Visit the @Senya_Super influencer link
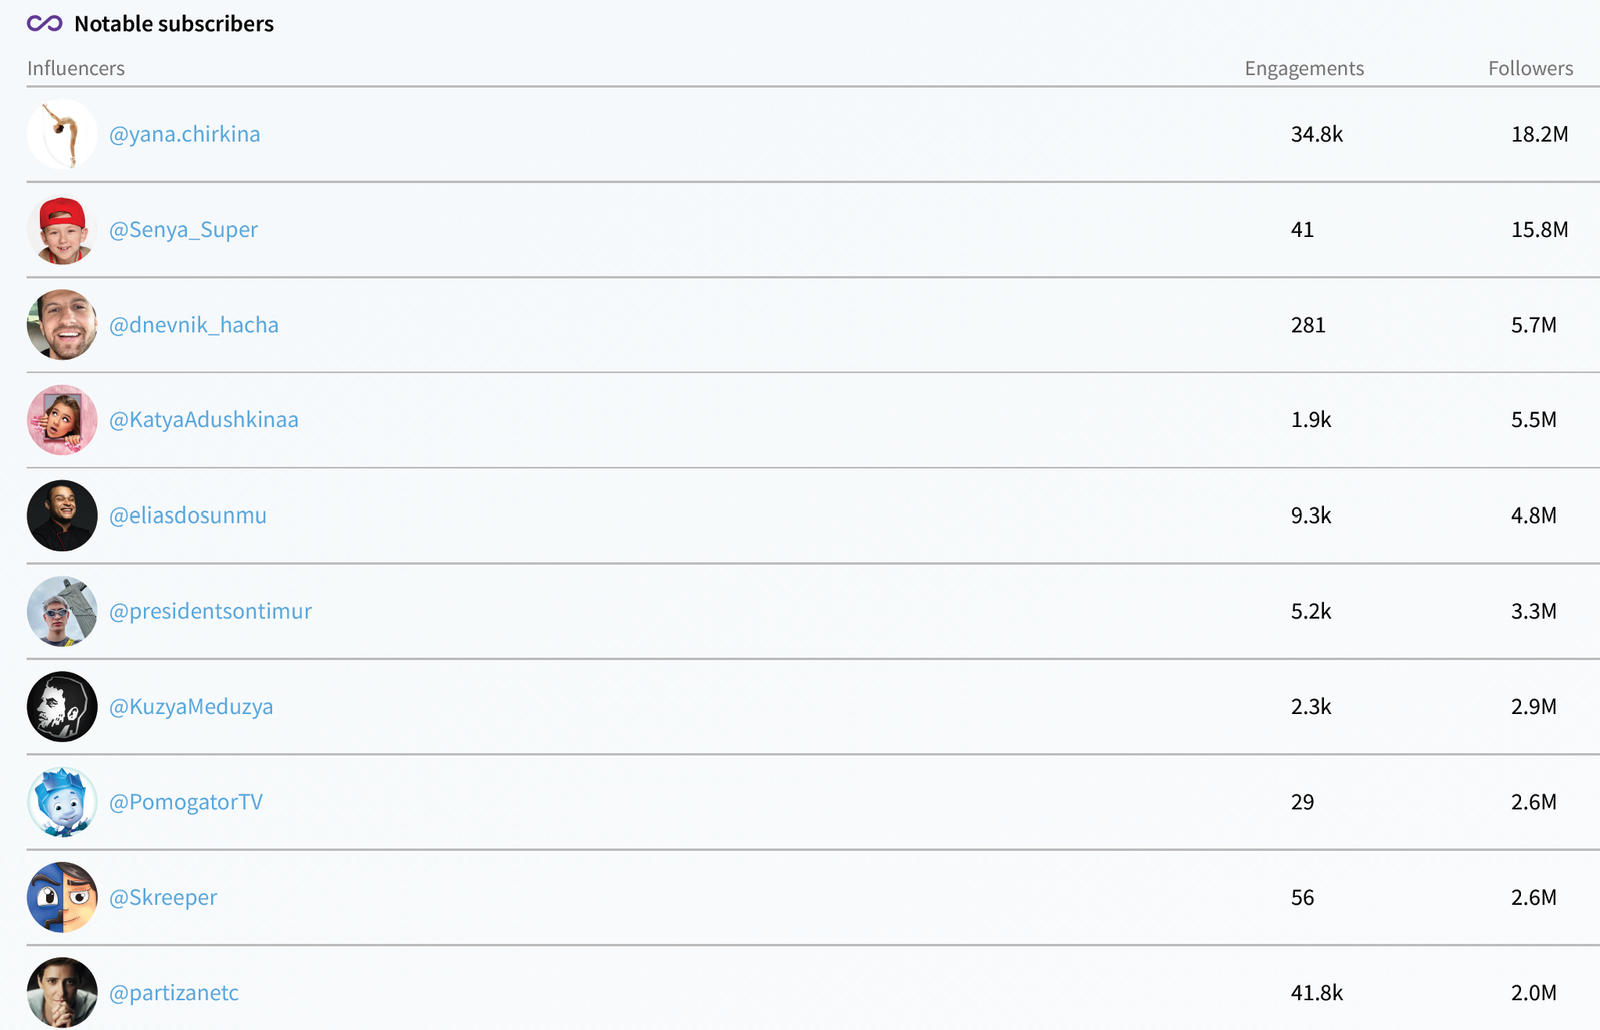1600x1030 pixels. tap(183, 230)
